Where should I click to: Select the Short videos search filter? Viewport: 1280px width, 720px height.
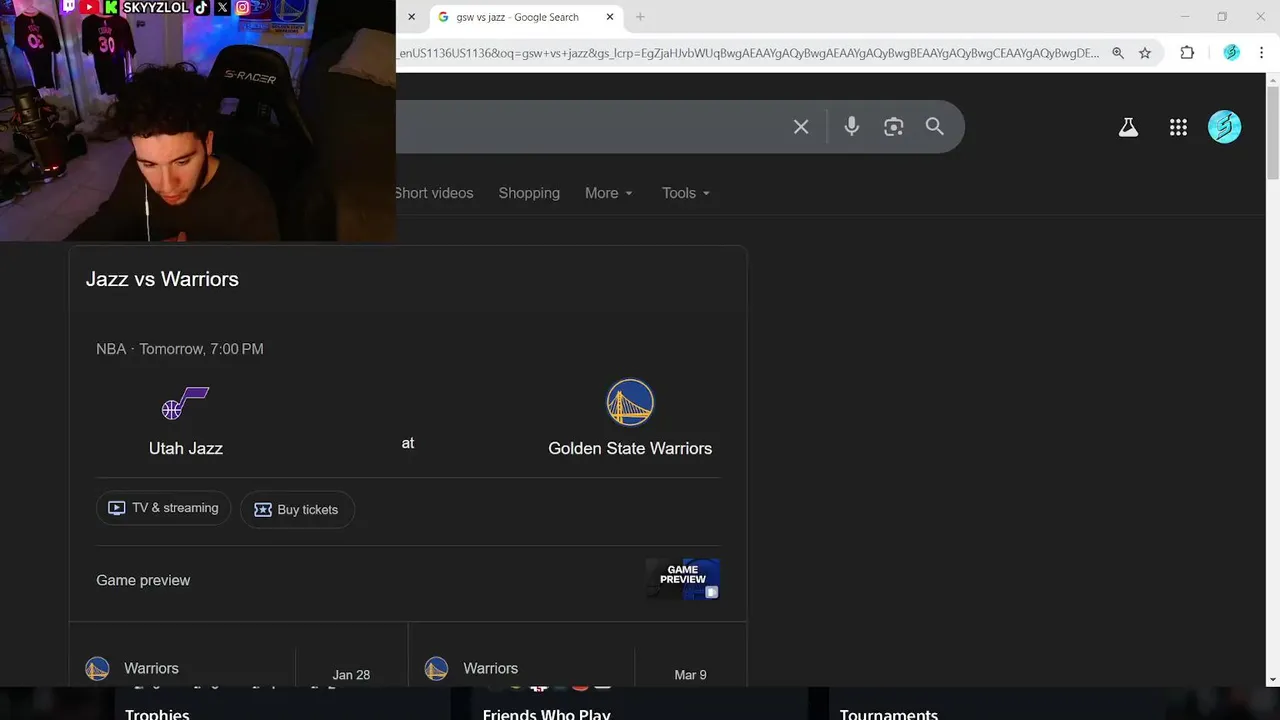coord(434,193)
